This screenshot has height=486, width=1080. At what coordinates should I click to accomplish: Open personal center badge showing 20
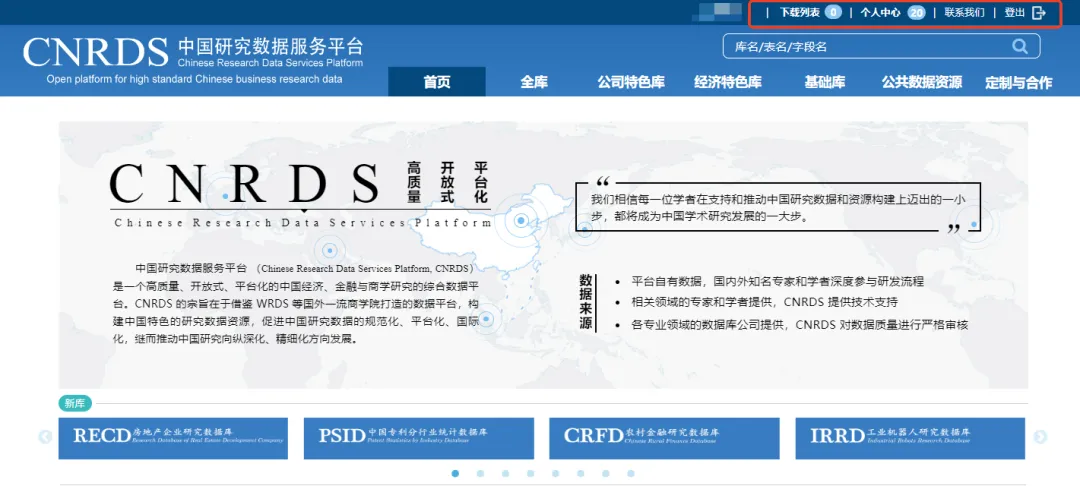point(915,12)
